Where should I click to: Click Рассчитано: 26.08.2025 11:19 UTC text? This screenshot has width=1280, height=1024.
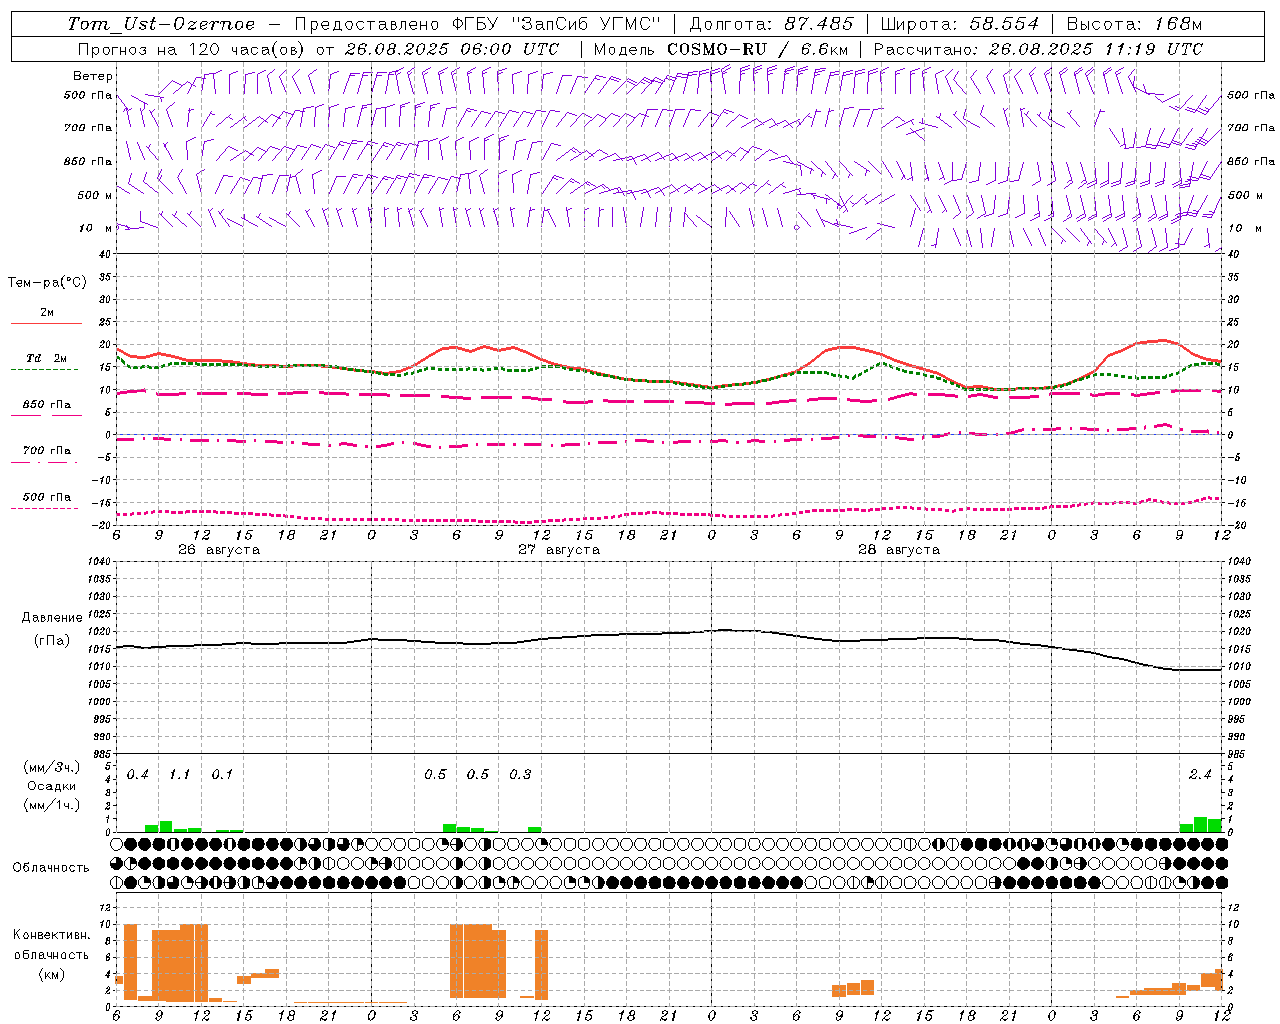[1038, 49]
